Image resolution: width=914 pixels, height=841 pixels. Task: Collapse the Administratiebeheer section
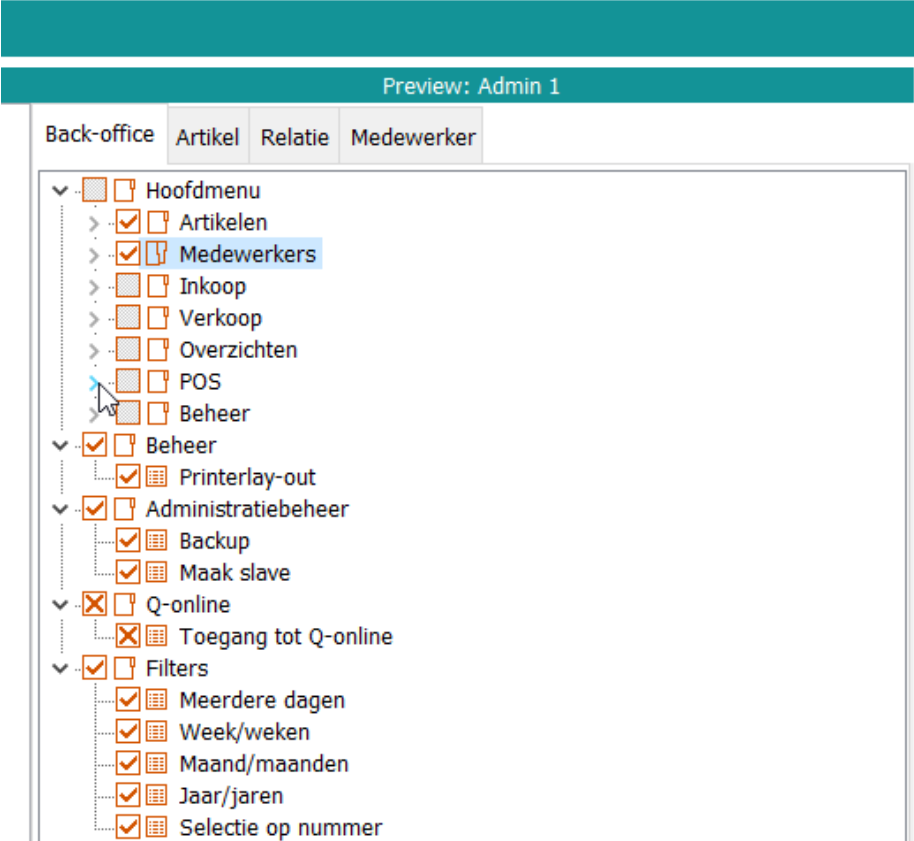coord(61,509)
